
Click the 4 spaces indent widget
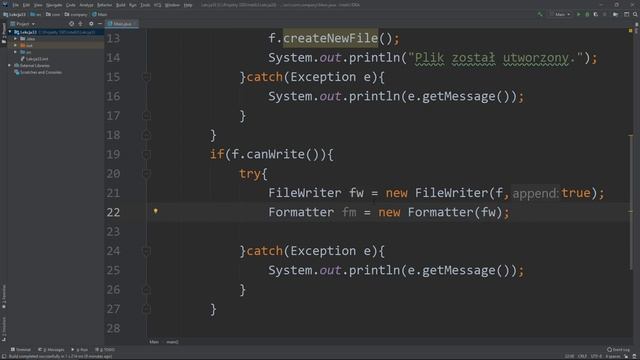(x=613, y=357)
